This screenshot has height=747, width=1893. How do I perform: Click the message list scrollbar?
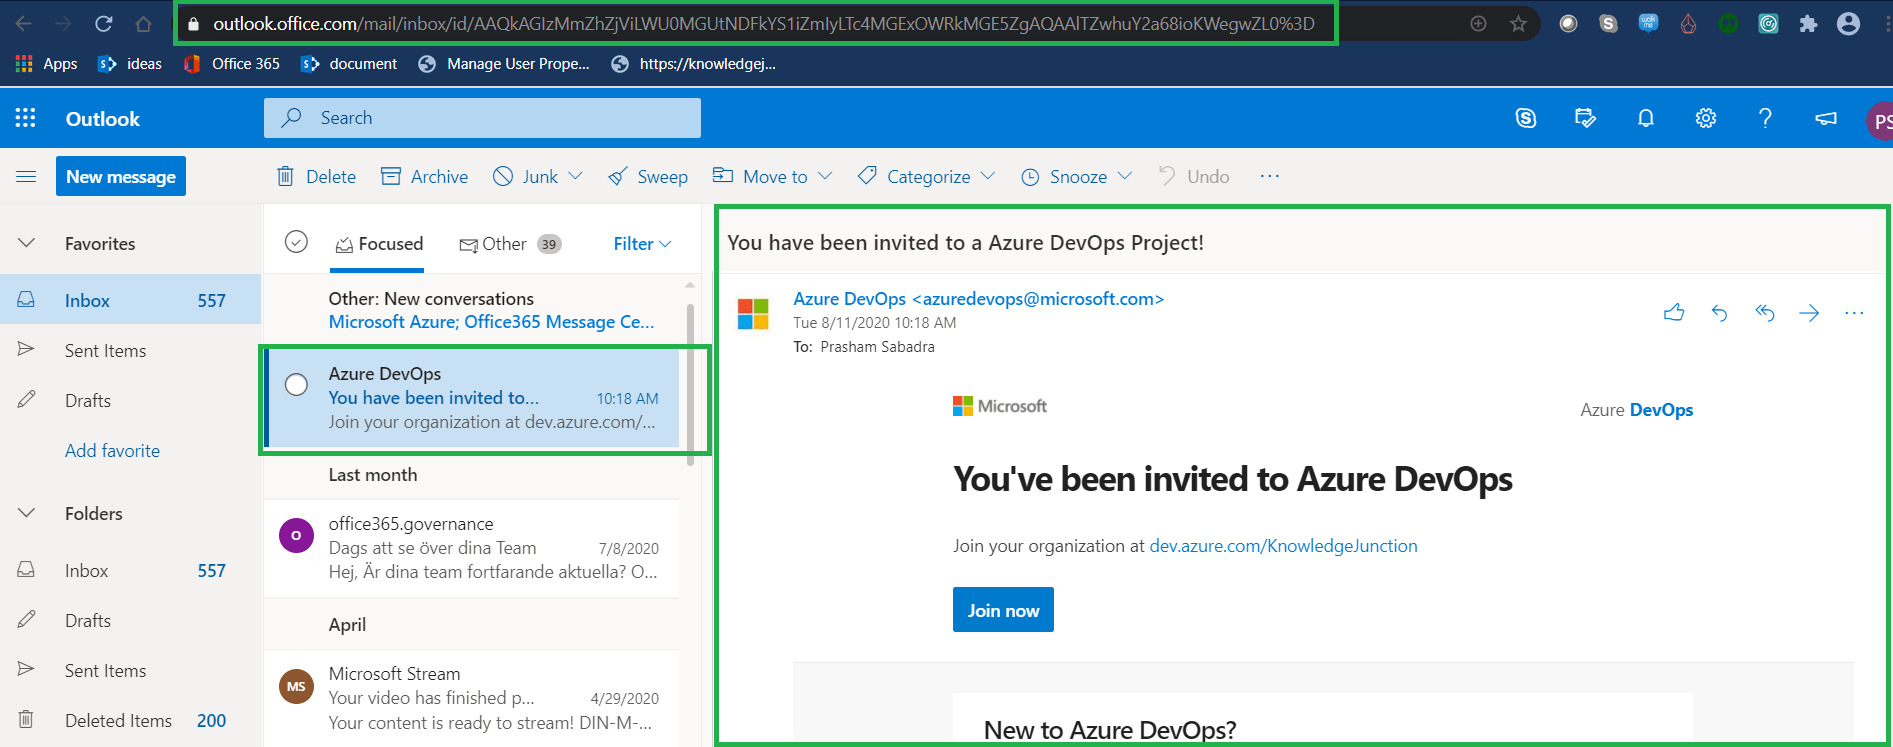click(690, 385)
